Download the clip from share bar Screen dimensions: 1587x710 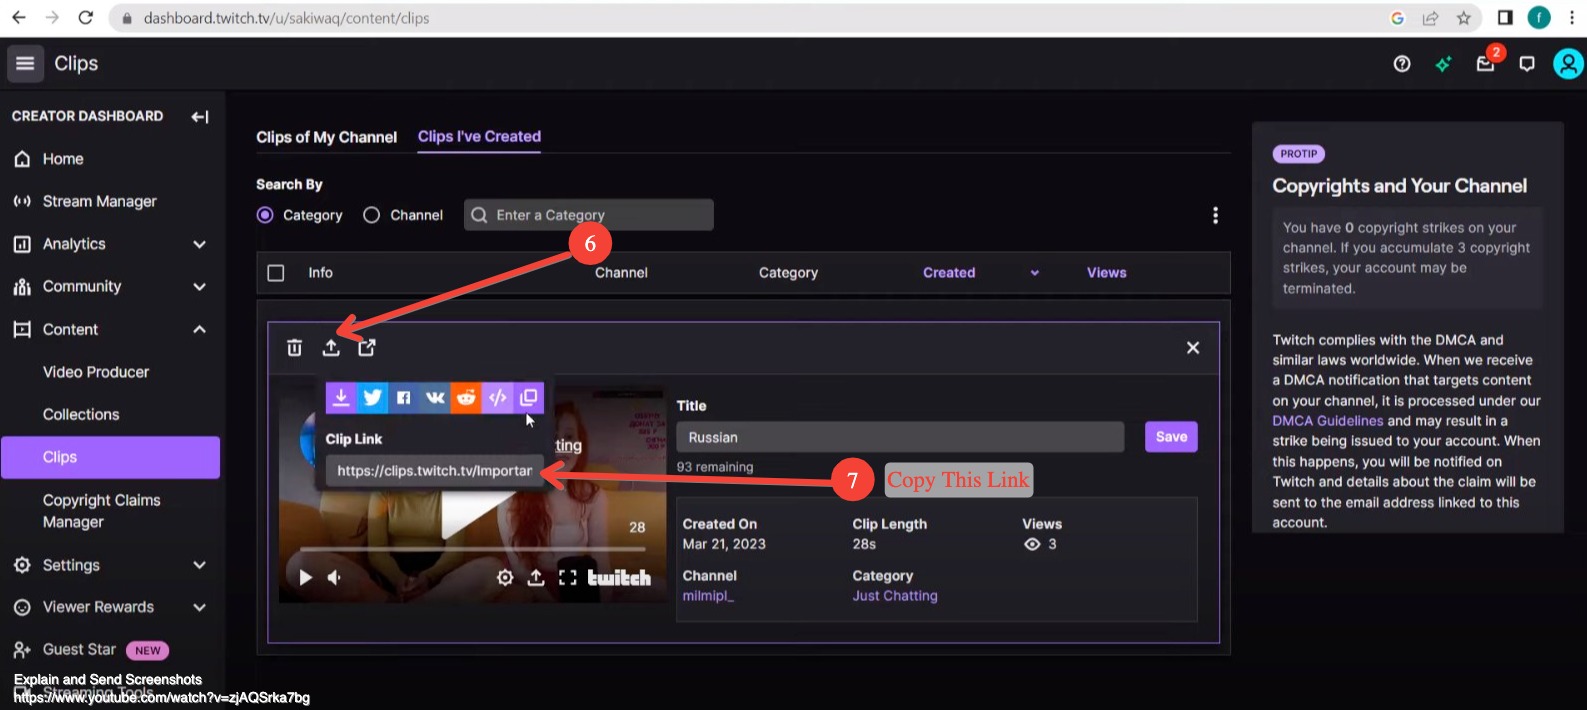[341, 397]
